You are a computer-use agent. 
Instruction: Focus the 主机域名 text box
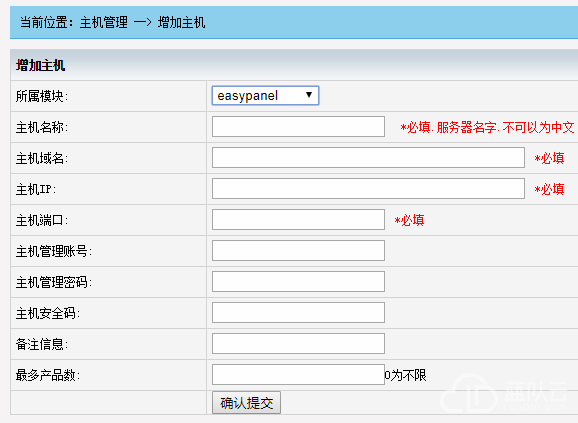tap(368, 158)
